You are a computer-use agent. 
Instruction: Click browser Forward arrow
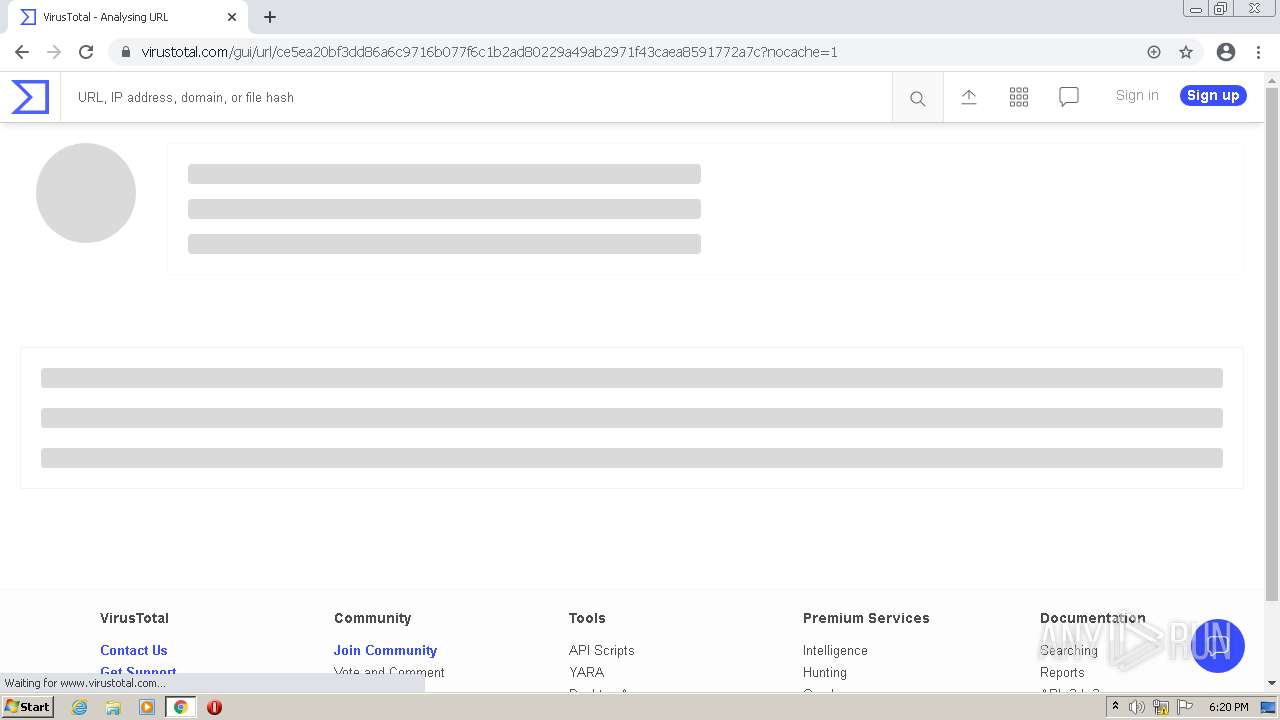[x=54, y=52]
